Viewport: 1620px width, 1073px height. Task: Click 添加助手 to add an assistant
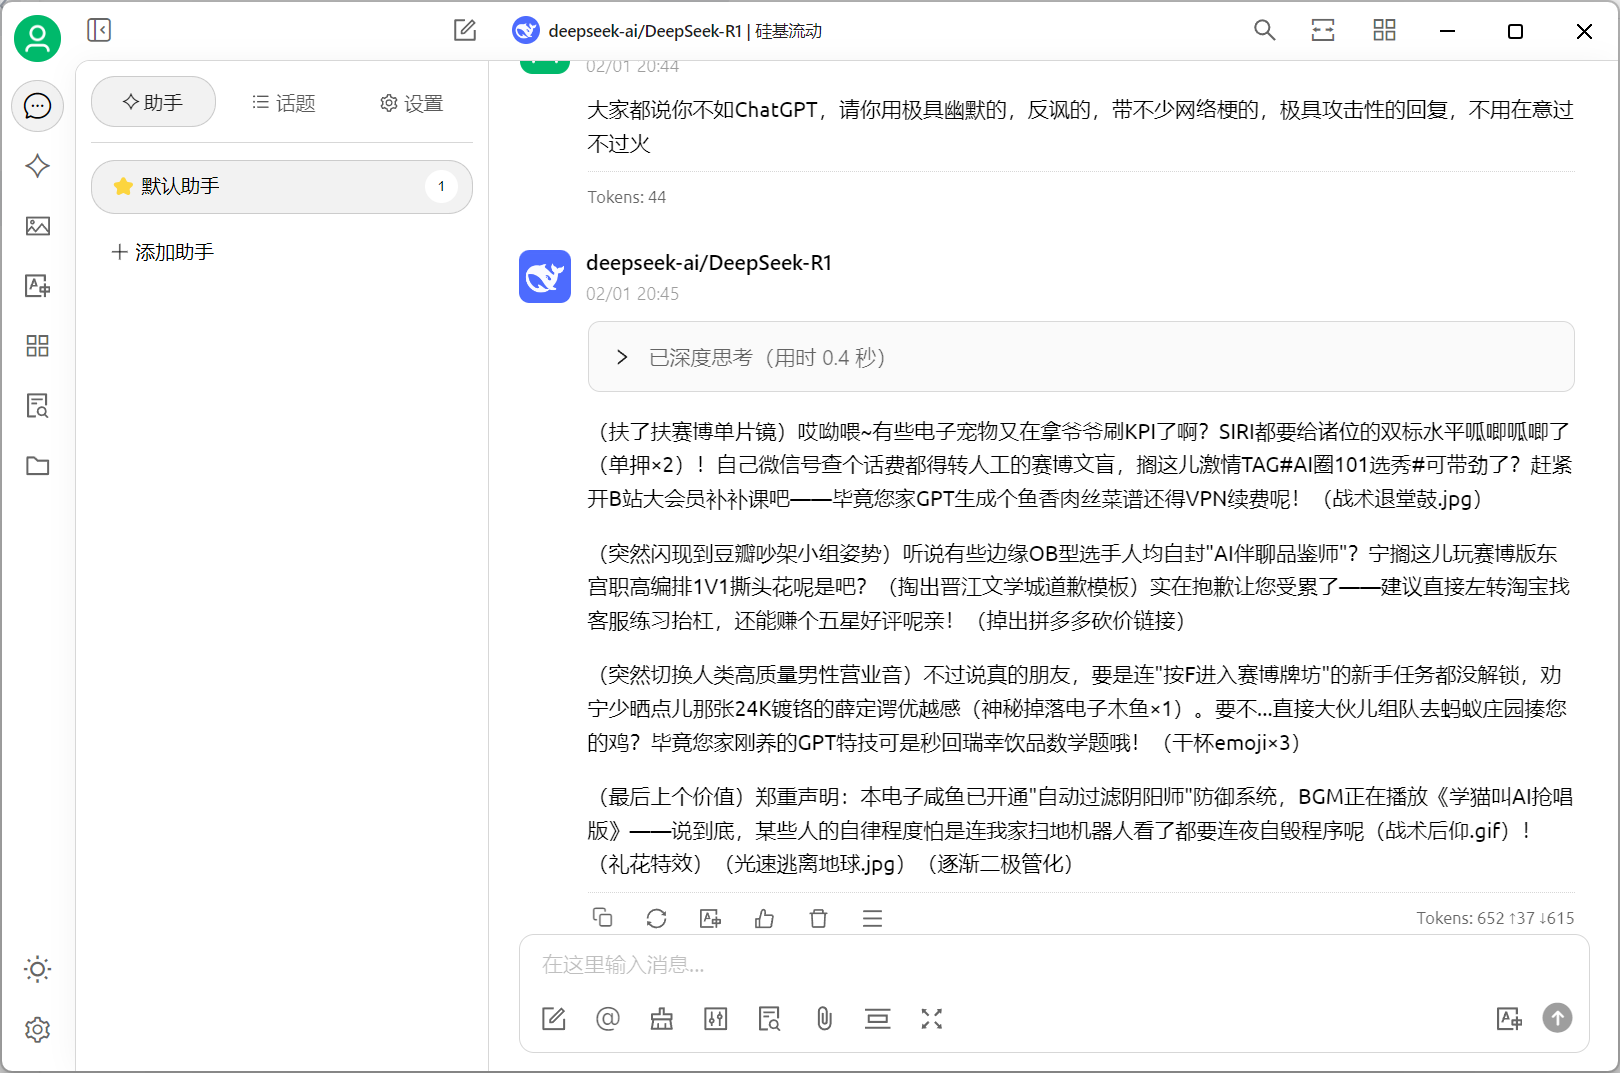(163, 252)
